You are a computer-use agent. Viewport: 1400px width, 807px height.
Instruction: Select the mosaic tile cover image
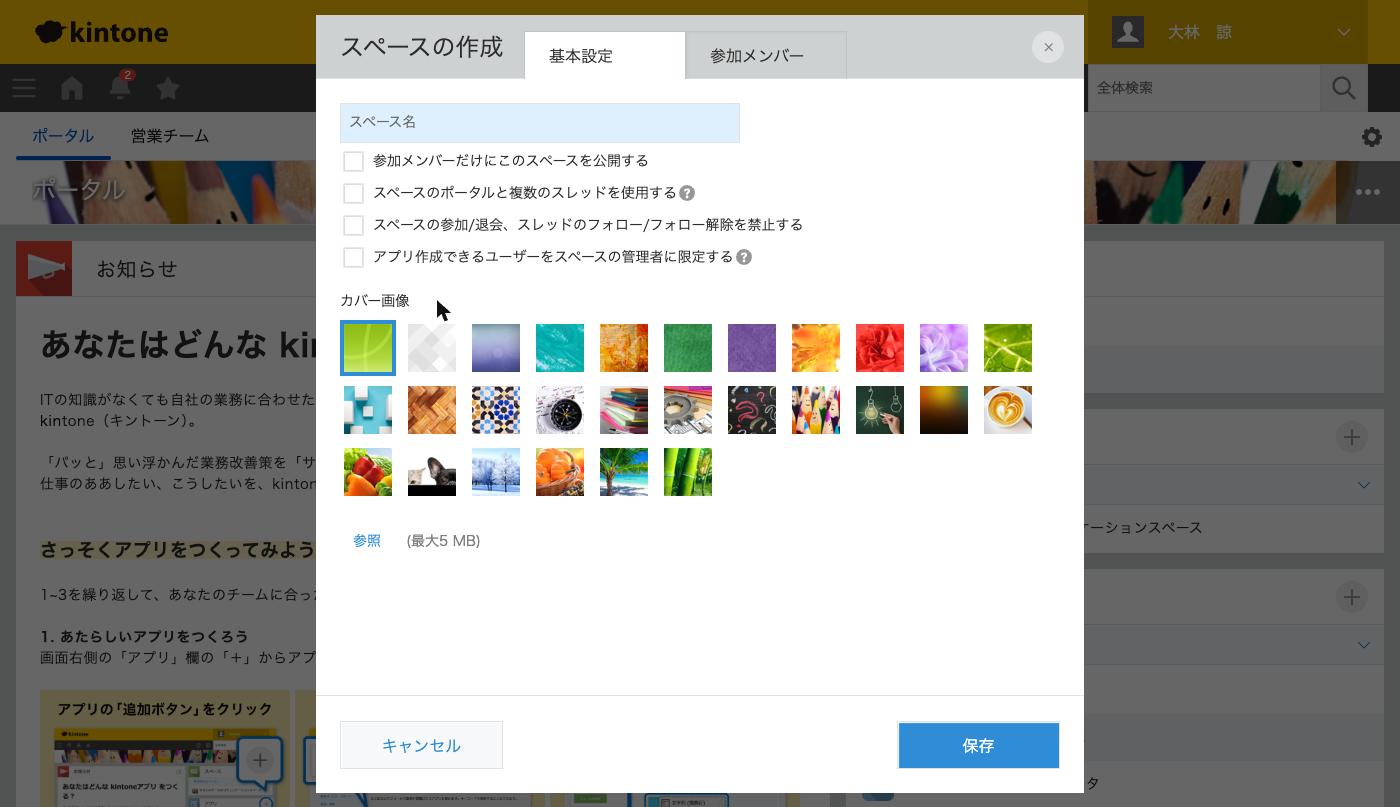[496, 410]
